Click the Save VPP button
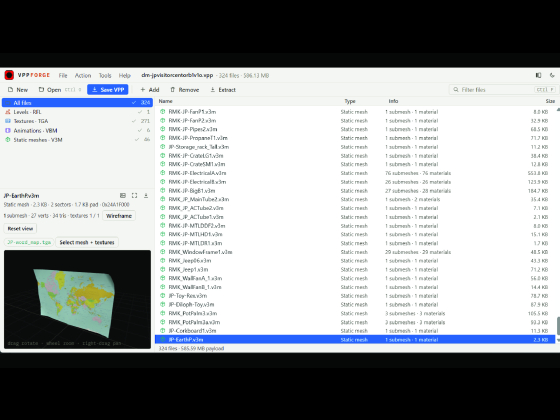This screenshot has width=560, height=420. pos(108,90)
